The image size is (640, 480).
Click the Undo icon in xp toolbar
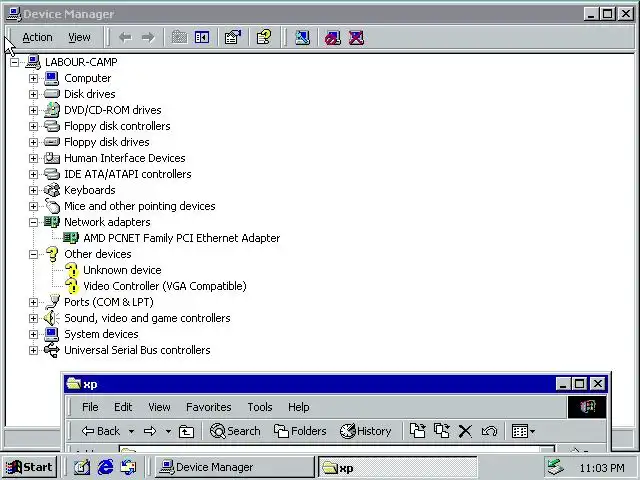click(x=489, y=431)
